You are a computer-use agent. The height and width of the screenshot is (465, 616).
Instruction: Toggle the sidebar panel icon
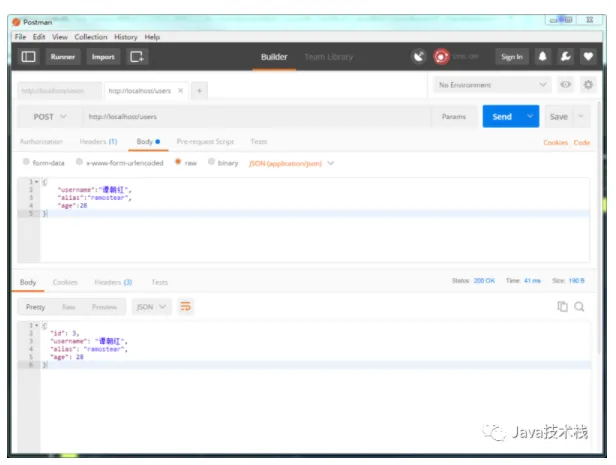coord(28,57)
